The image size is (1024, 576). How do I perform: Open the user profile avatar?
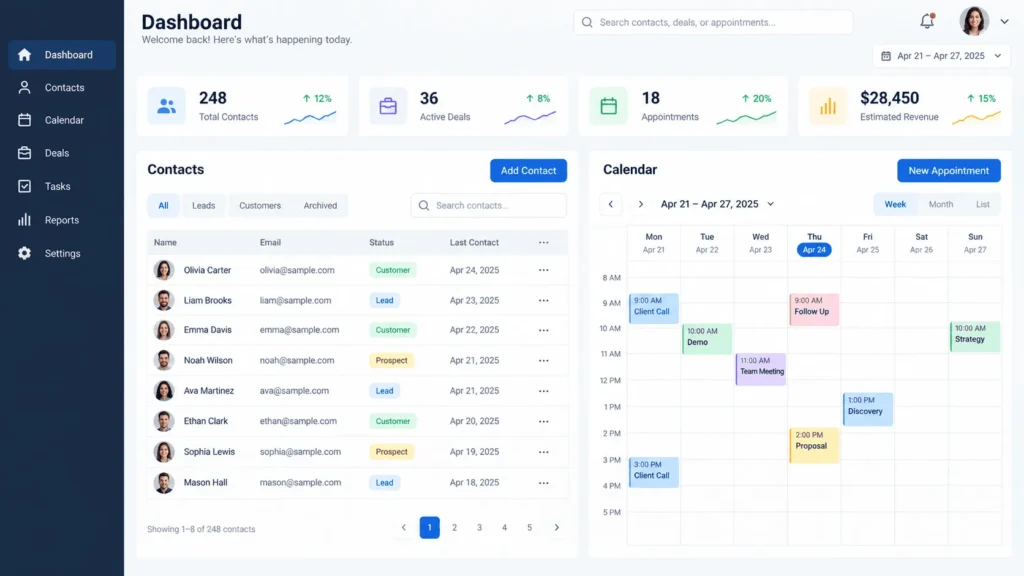click(973, 21)
